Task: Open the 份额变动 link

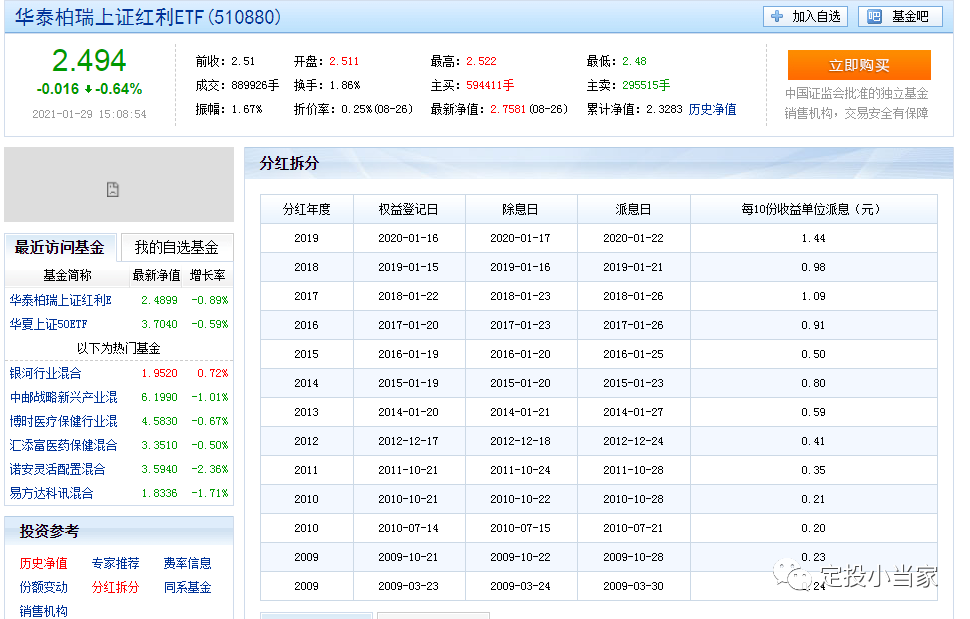Action: coord(43,587)
